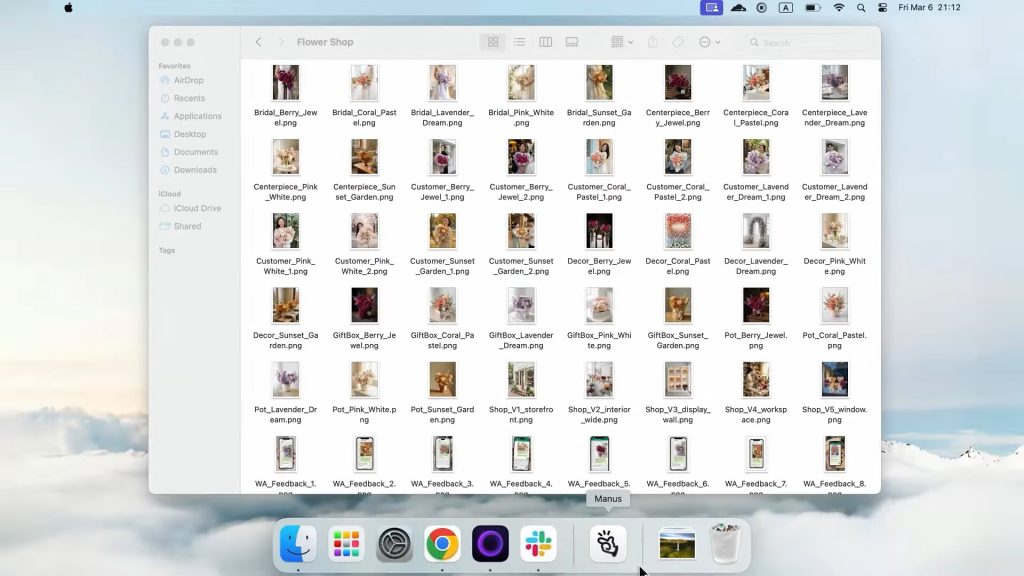Select Applications in Finder sidebar

(x=197, y=116)
